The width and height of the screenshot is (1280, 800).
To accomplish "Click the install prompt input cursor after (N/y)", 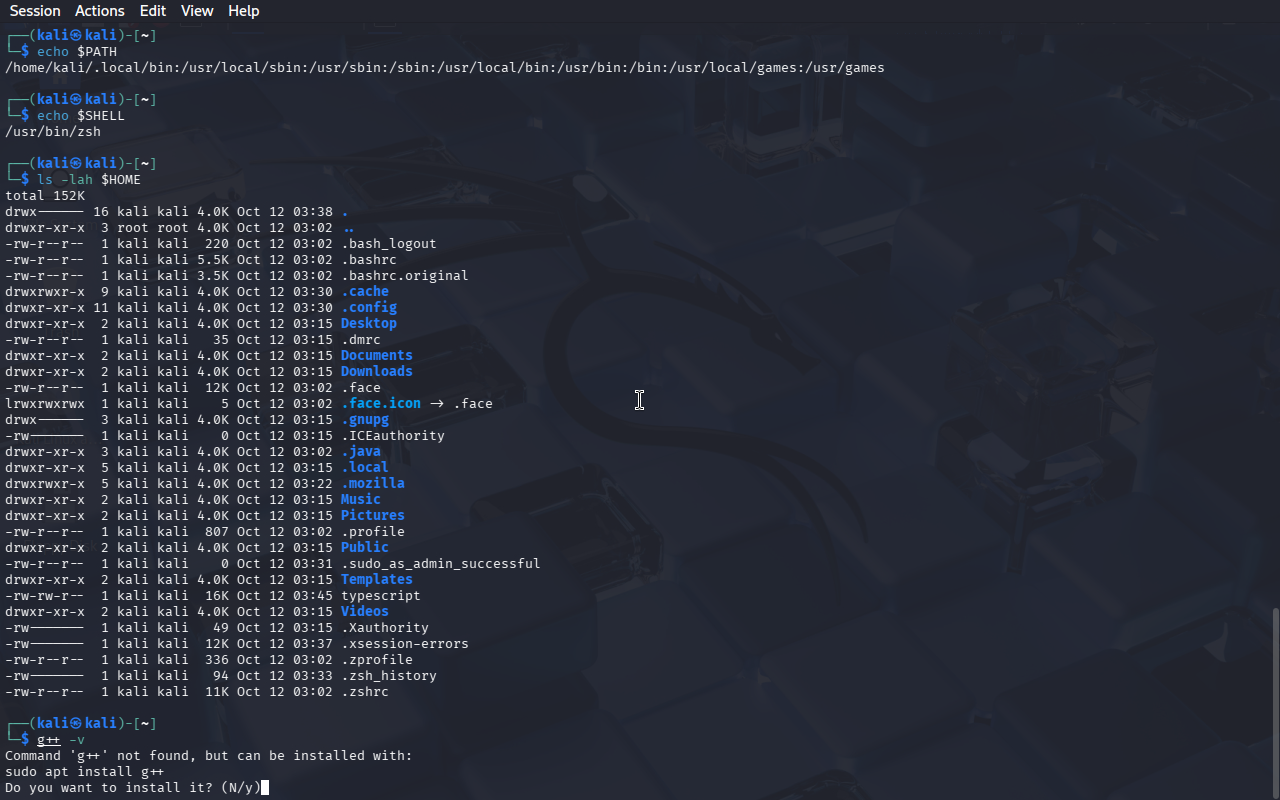I will pyautogui.click(x=265, y=788).
